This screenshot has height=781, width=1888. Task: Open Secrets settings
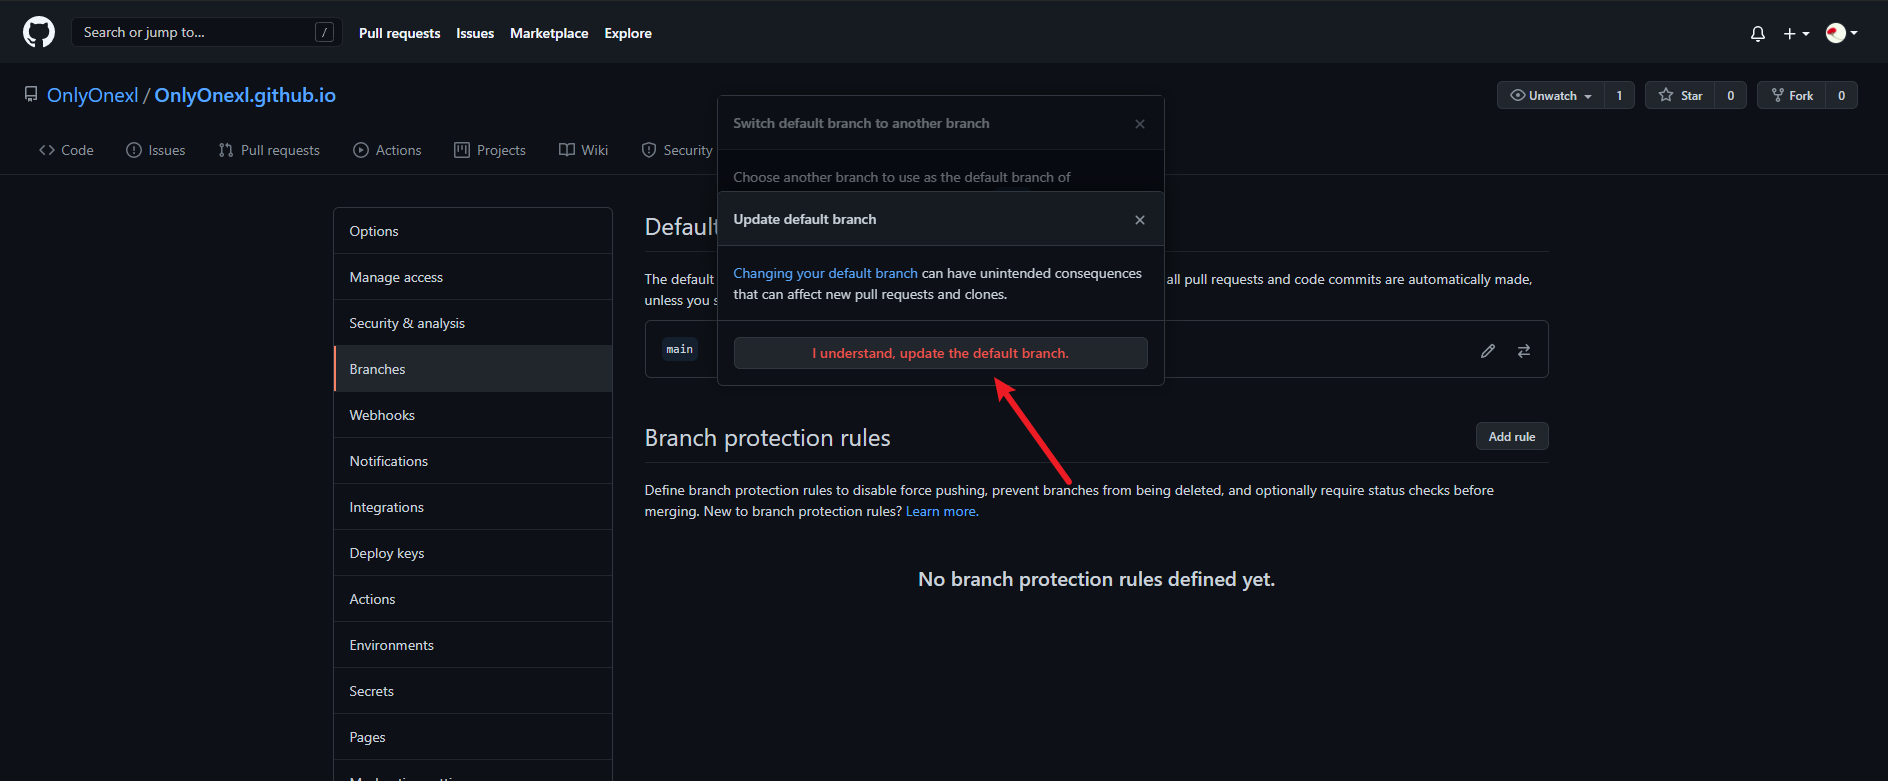[x=473, y=691]
